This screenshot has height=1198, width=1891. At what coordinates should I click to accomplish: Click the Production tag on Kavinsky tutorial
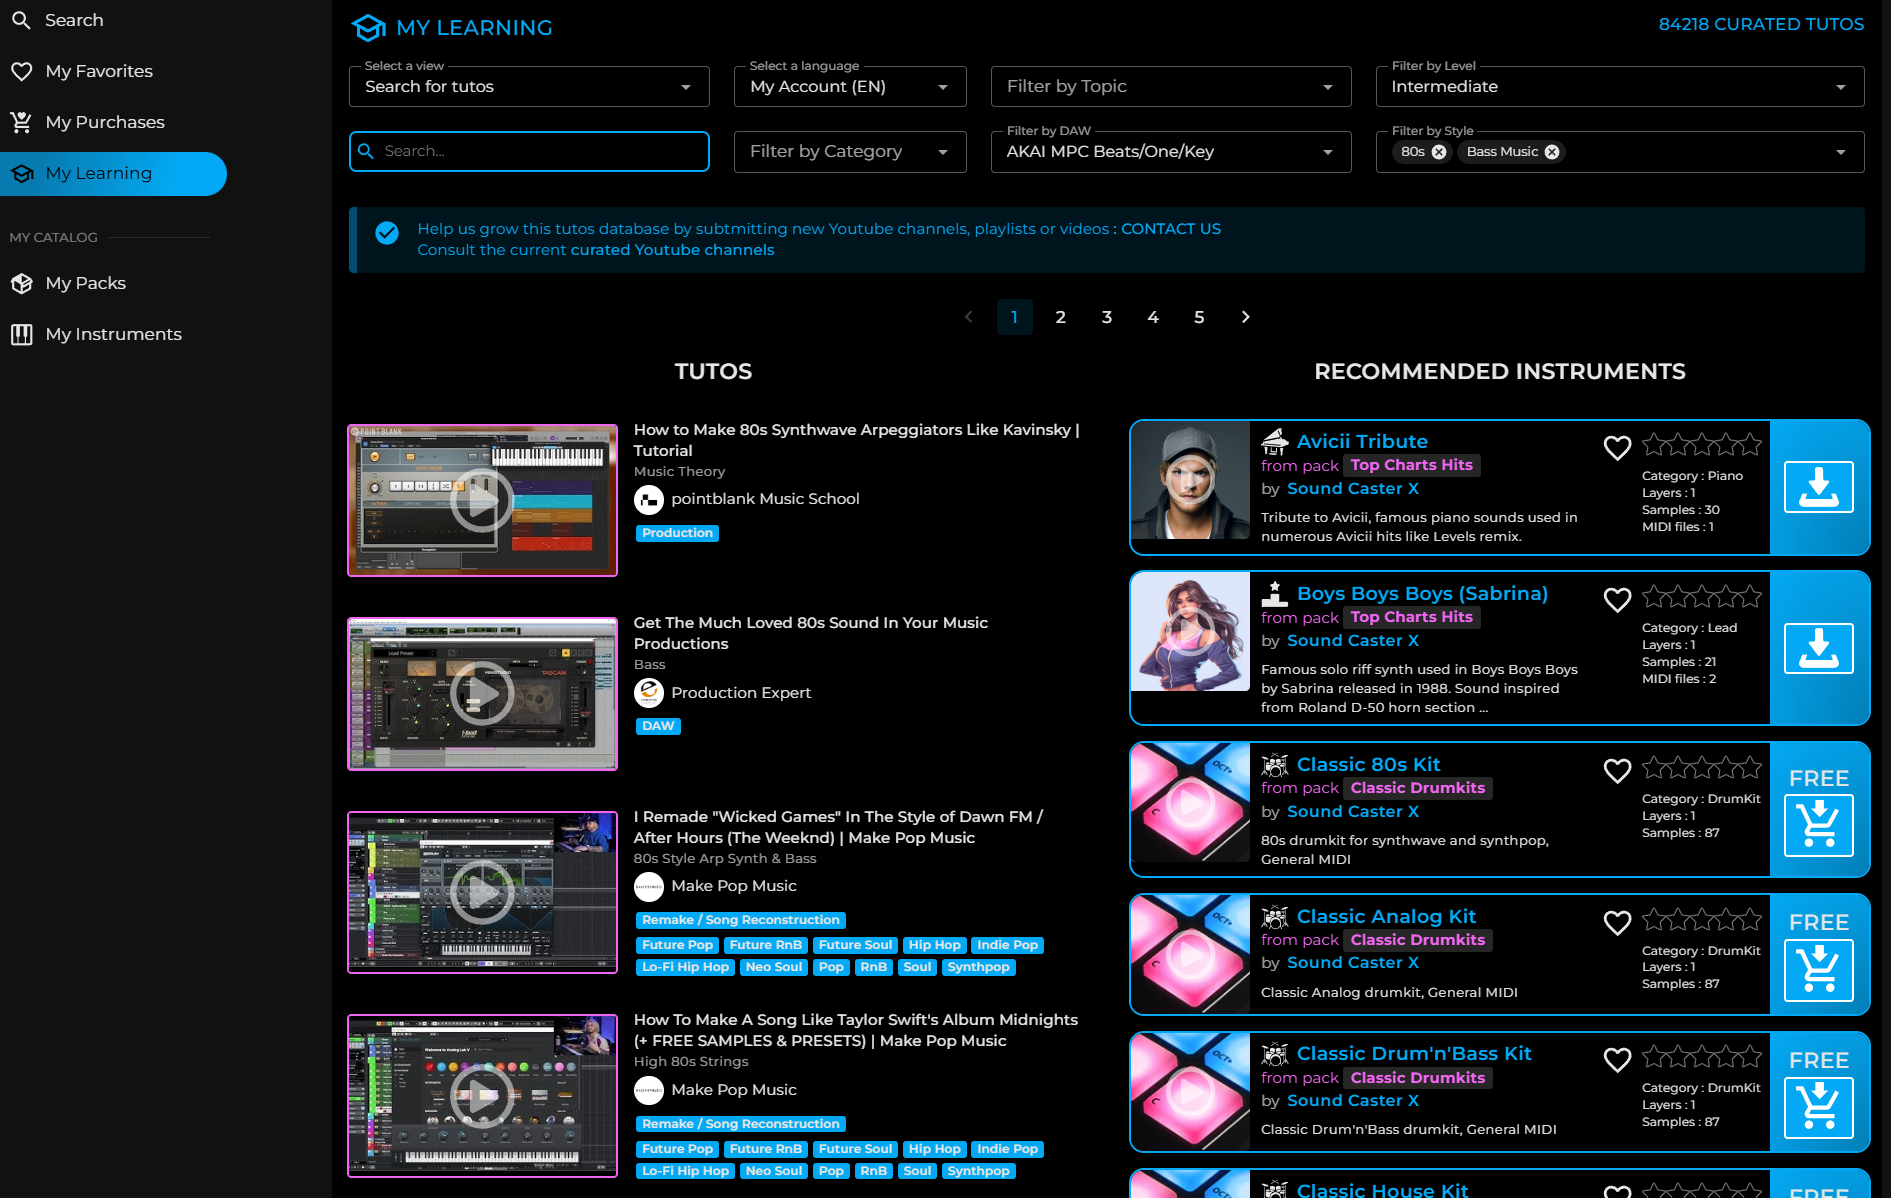677,533
